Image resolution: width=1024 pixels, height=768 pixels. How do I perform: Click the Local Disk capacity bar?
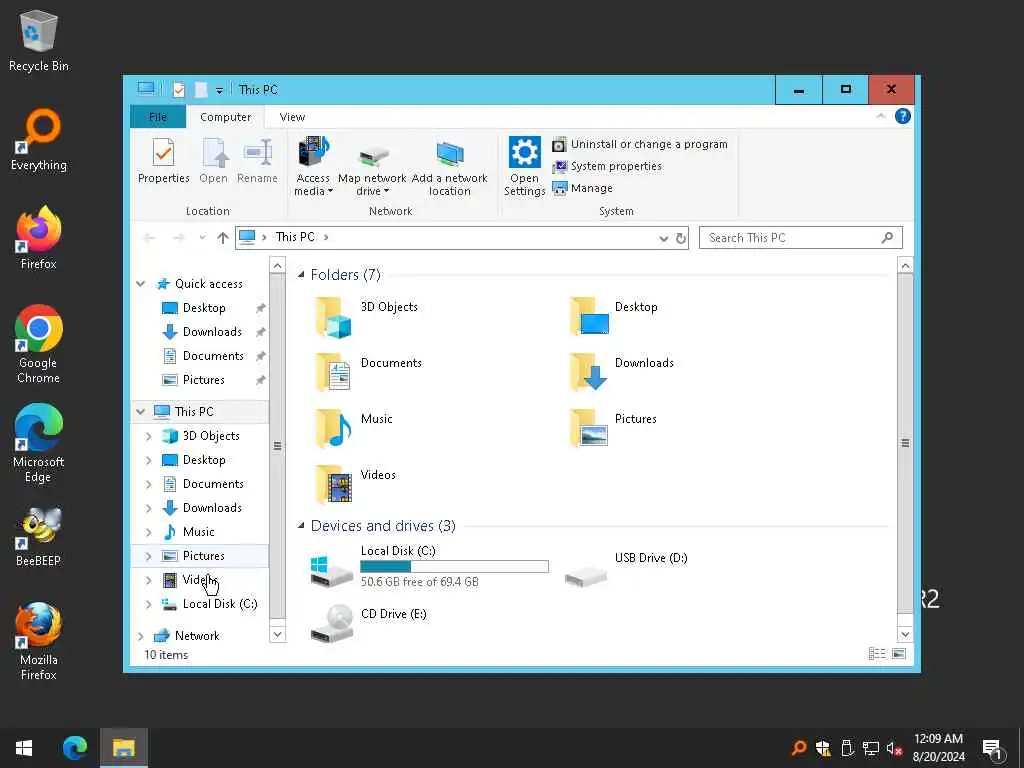[x=455, y=566]
